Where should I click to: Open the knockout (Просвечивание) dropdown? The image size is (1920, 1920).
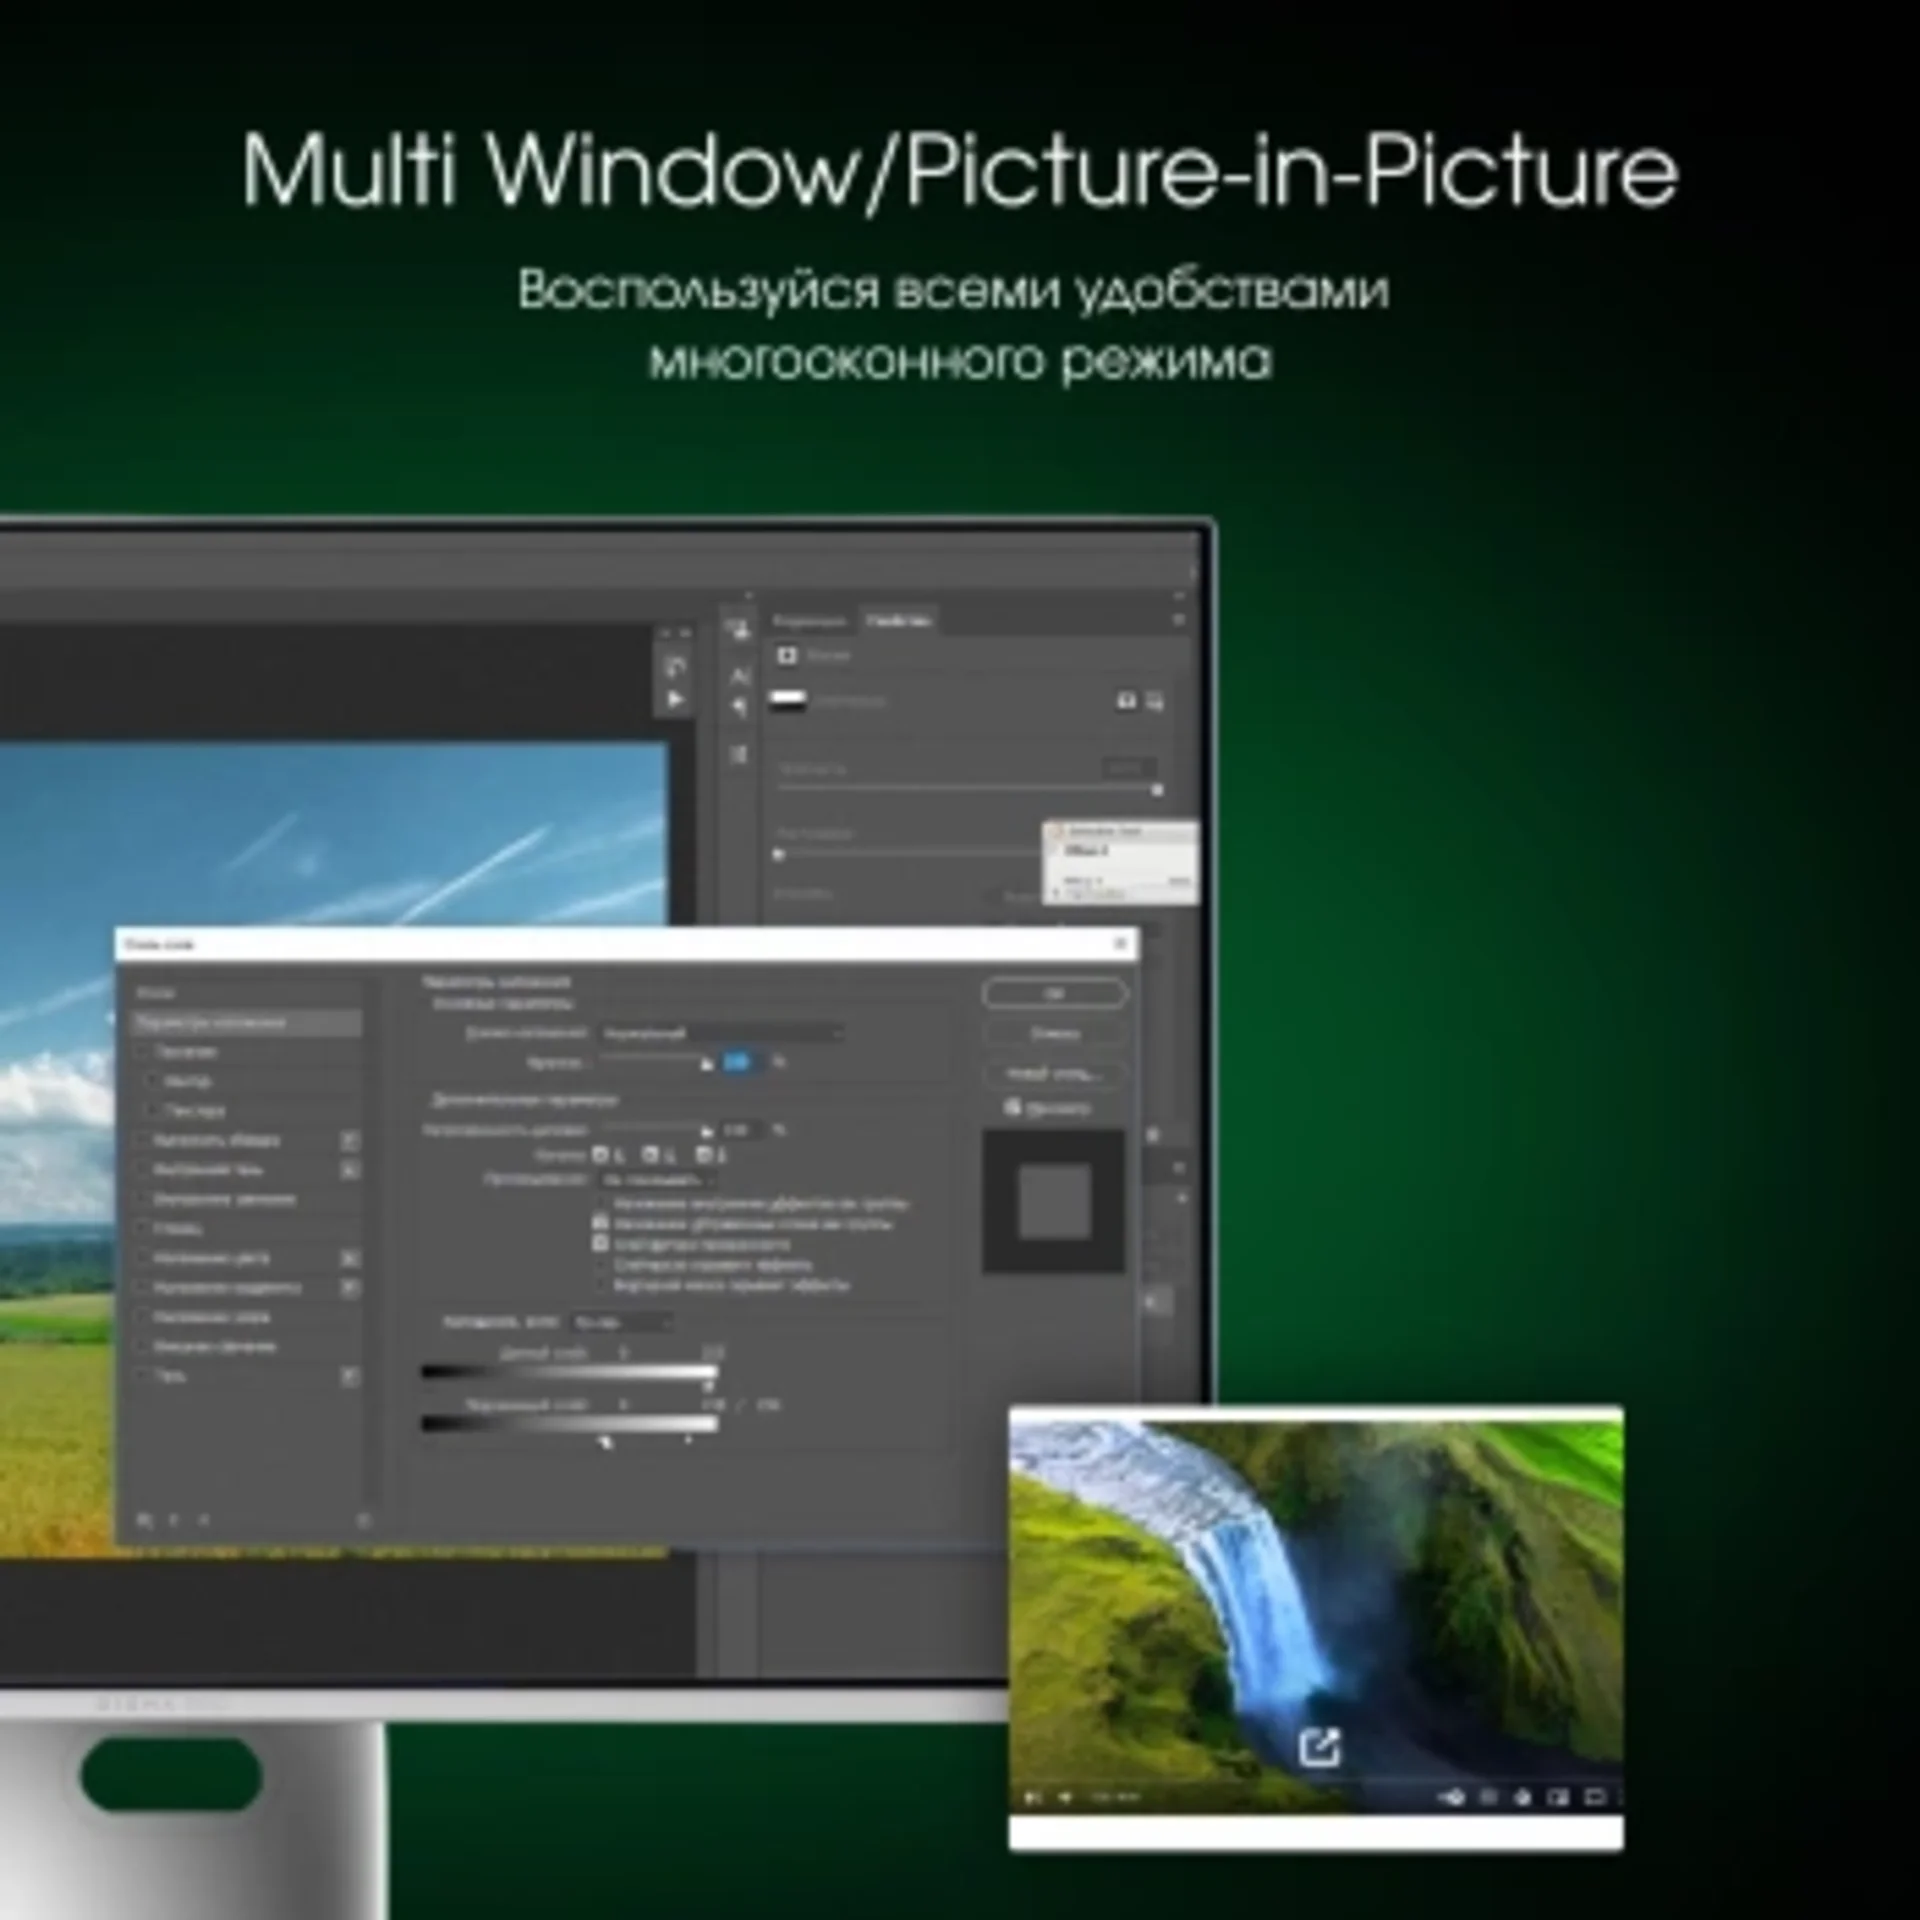point(655,1180)
